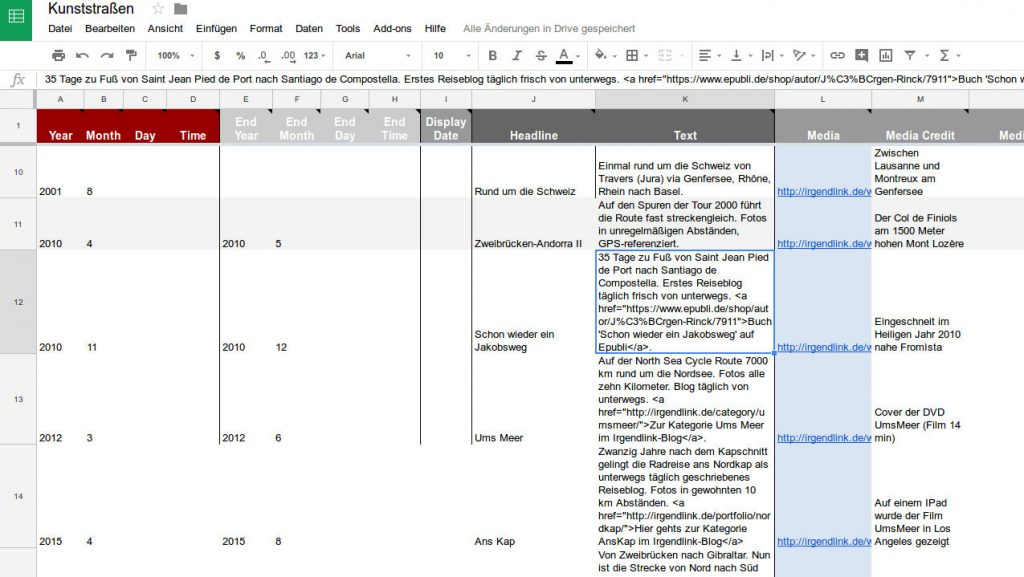
Task: Decrease decimal places for selected cell
Action: [x=262, y=55]
